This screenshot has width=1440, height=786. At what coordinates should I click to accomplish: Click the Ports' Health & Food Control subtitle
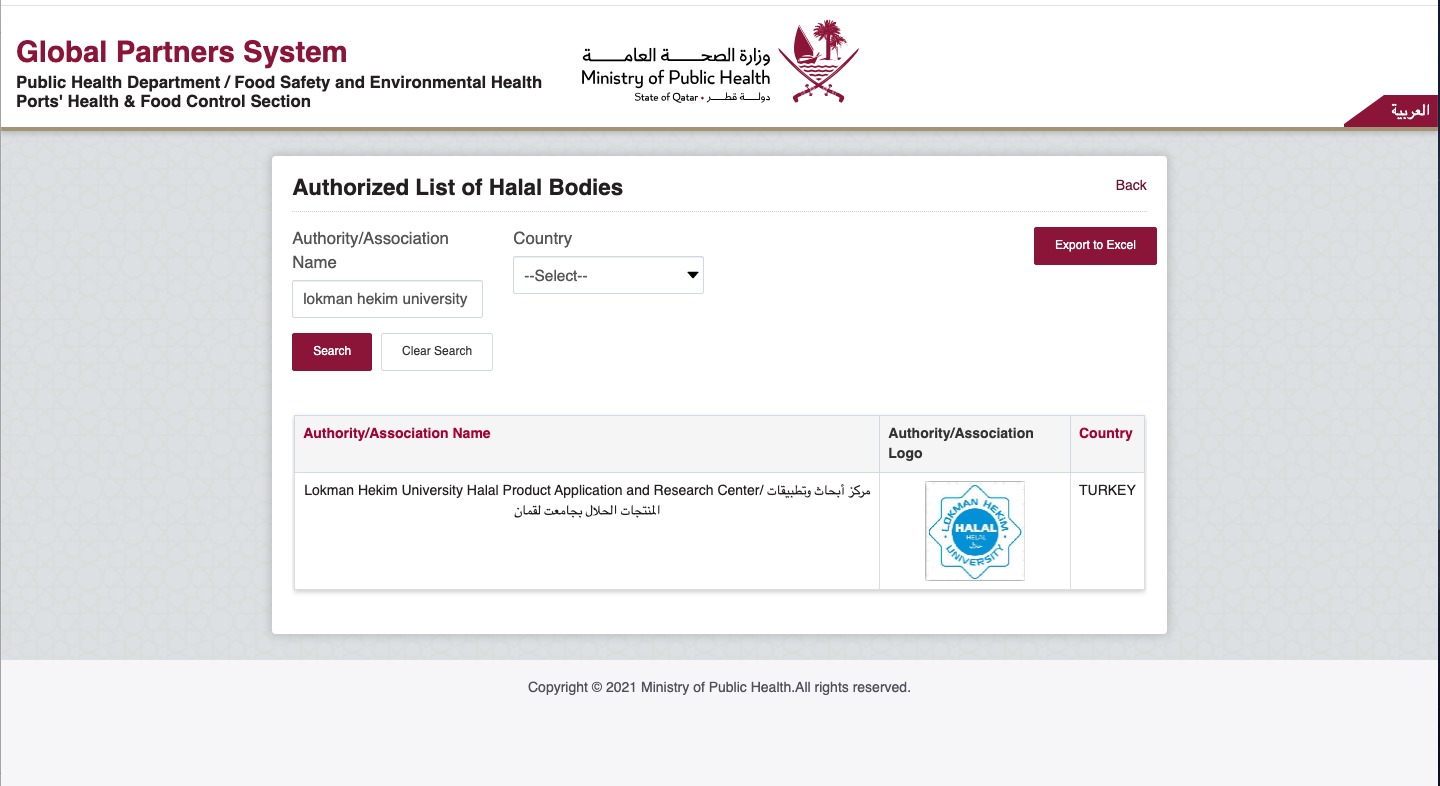(164, 101)
